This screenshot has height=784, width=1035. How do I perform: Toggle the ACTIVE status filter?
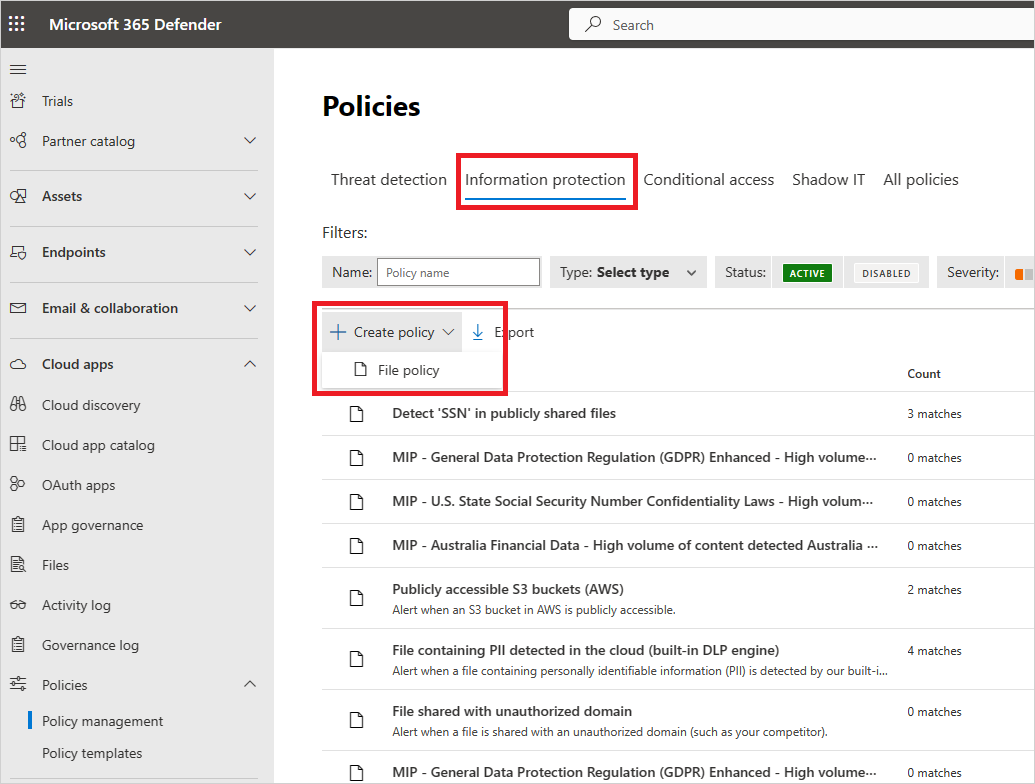pyautogui.click(x=807, y=273)
